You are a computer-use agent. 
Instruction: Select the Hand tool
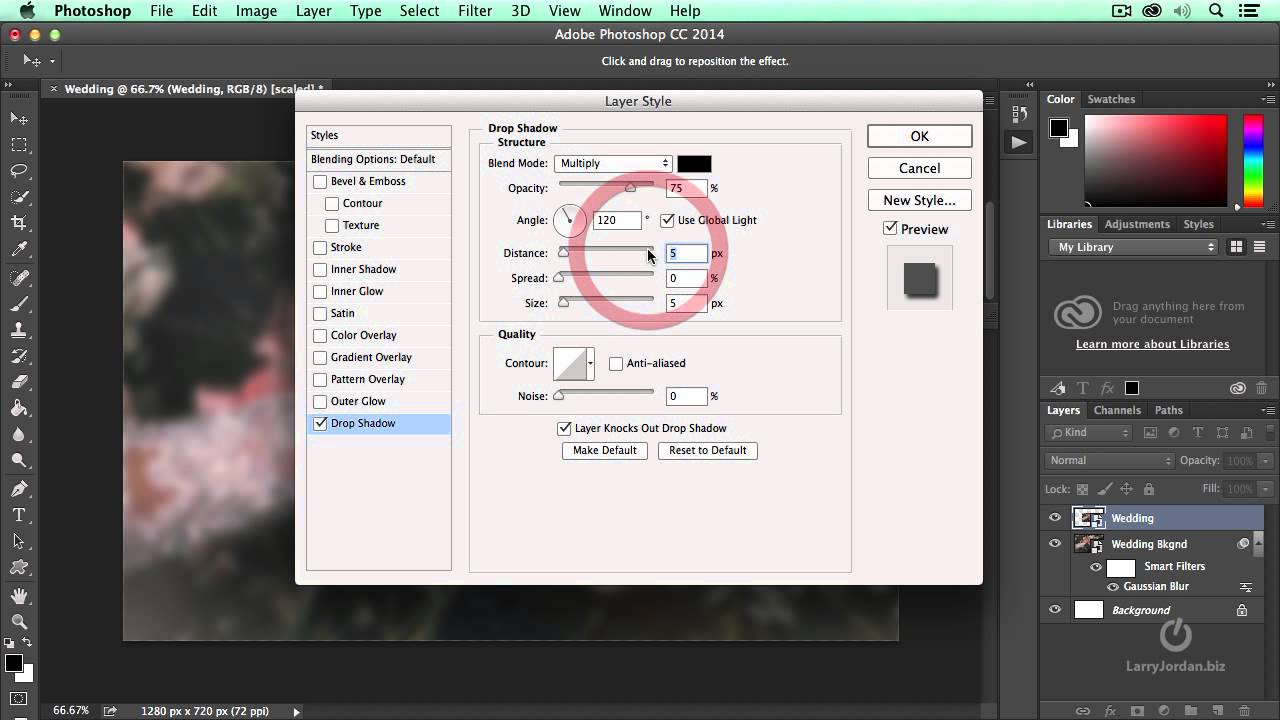[x=19, y=595]
